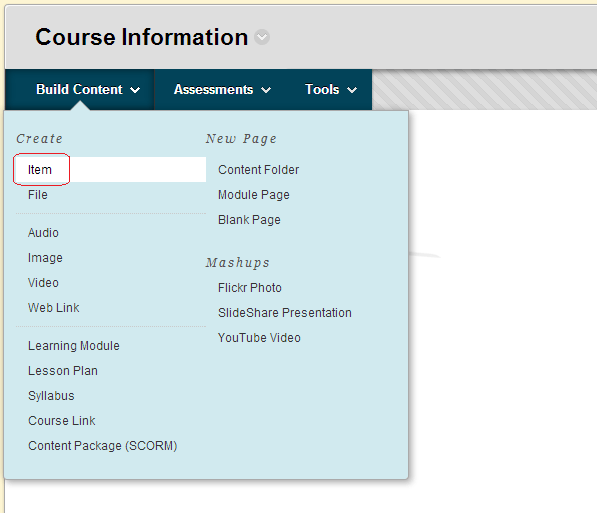Viewport: 597px width, 513px height.
Task: Select the Video menu entry
Action: coord(43,283)
